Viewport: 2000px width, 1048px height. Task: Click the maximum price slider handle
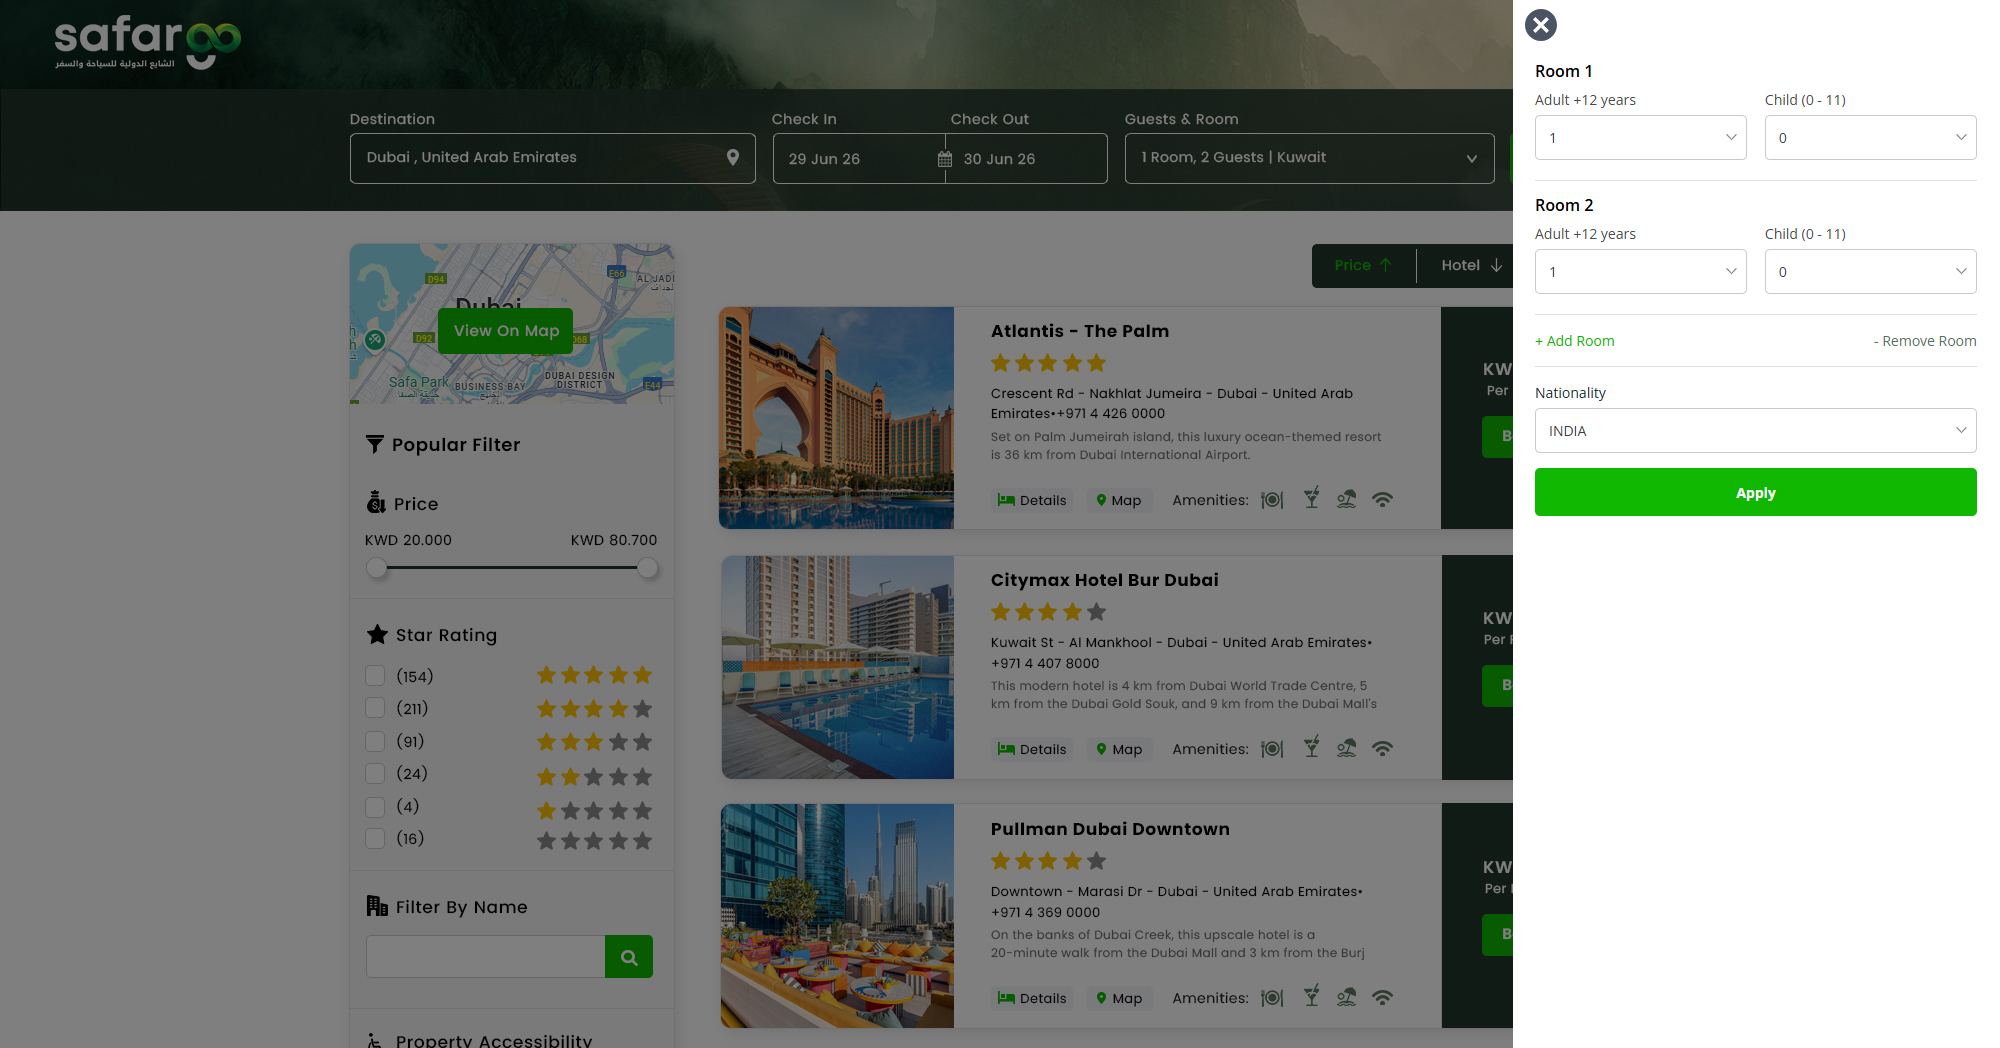pos(648,568)
